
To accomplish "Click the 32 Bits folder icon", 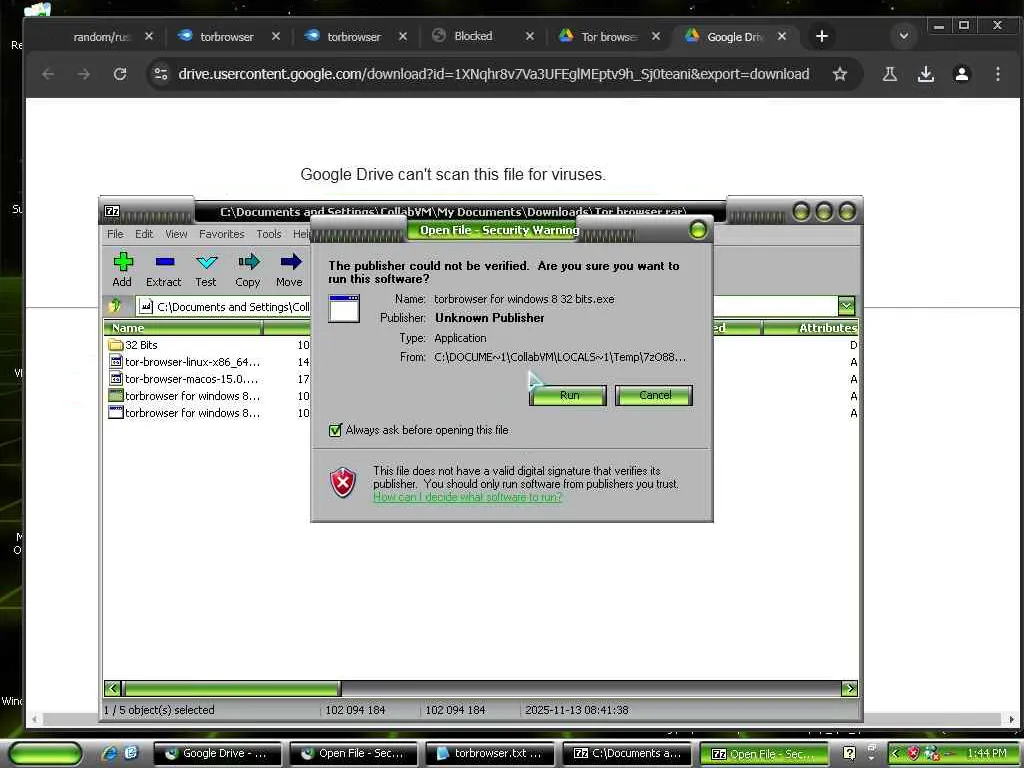I will coord(116,344).
